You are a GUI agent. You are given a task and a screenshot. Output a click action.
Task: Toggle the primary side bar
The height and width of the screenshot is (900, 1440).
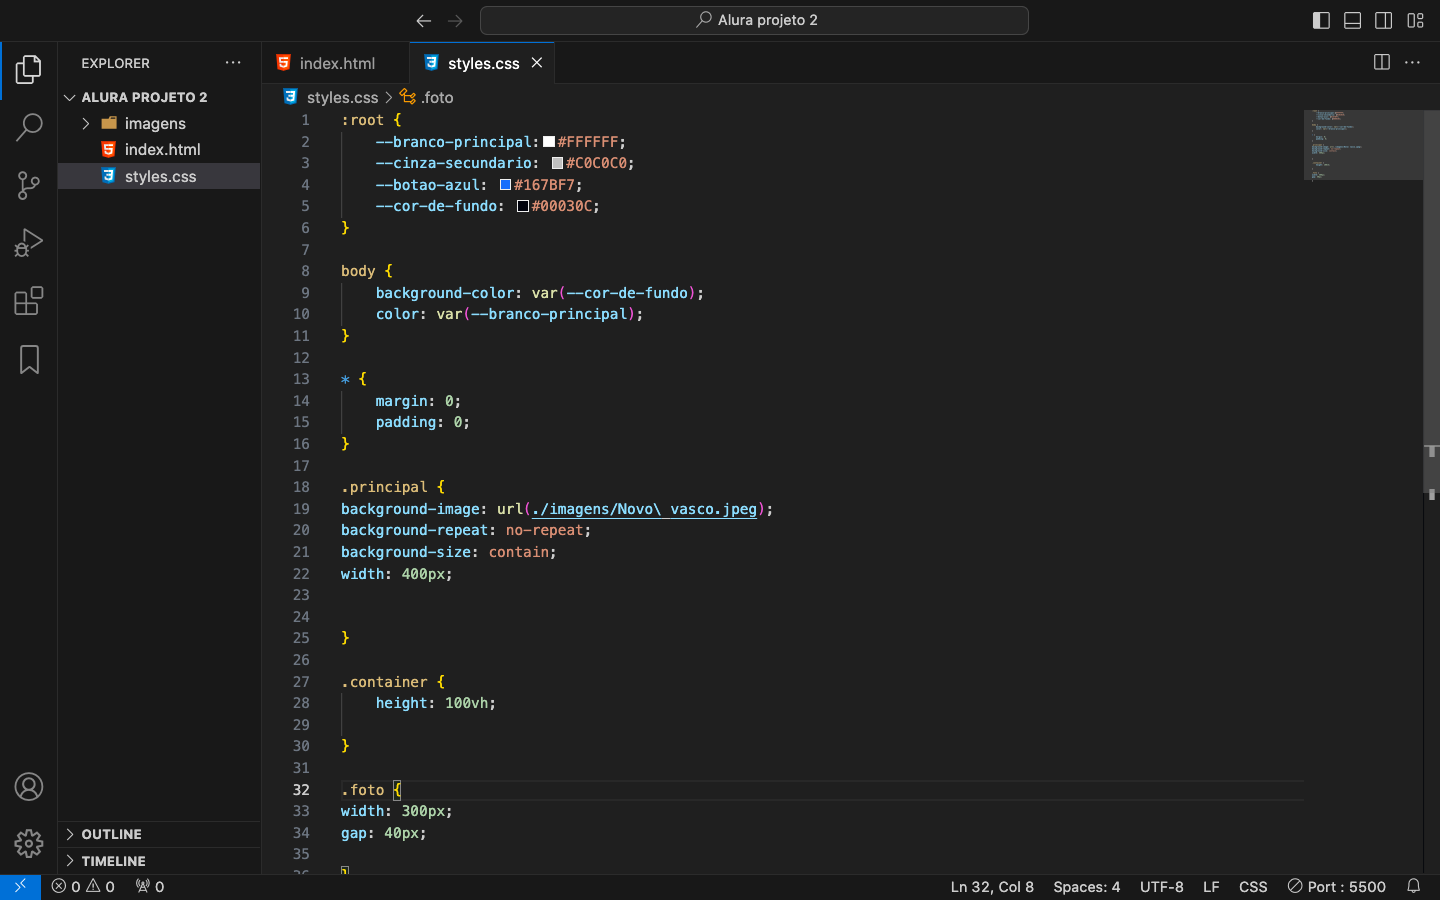click(1321, 21)
